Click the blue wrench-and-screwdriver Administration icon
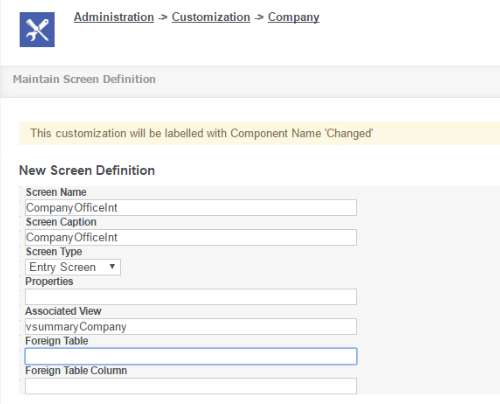 [37, 30]
